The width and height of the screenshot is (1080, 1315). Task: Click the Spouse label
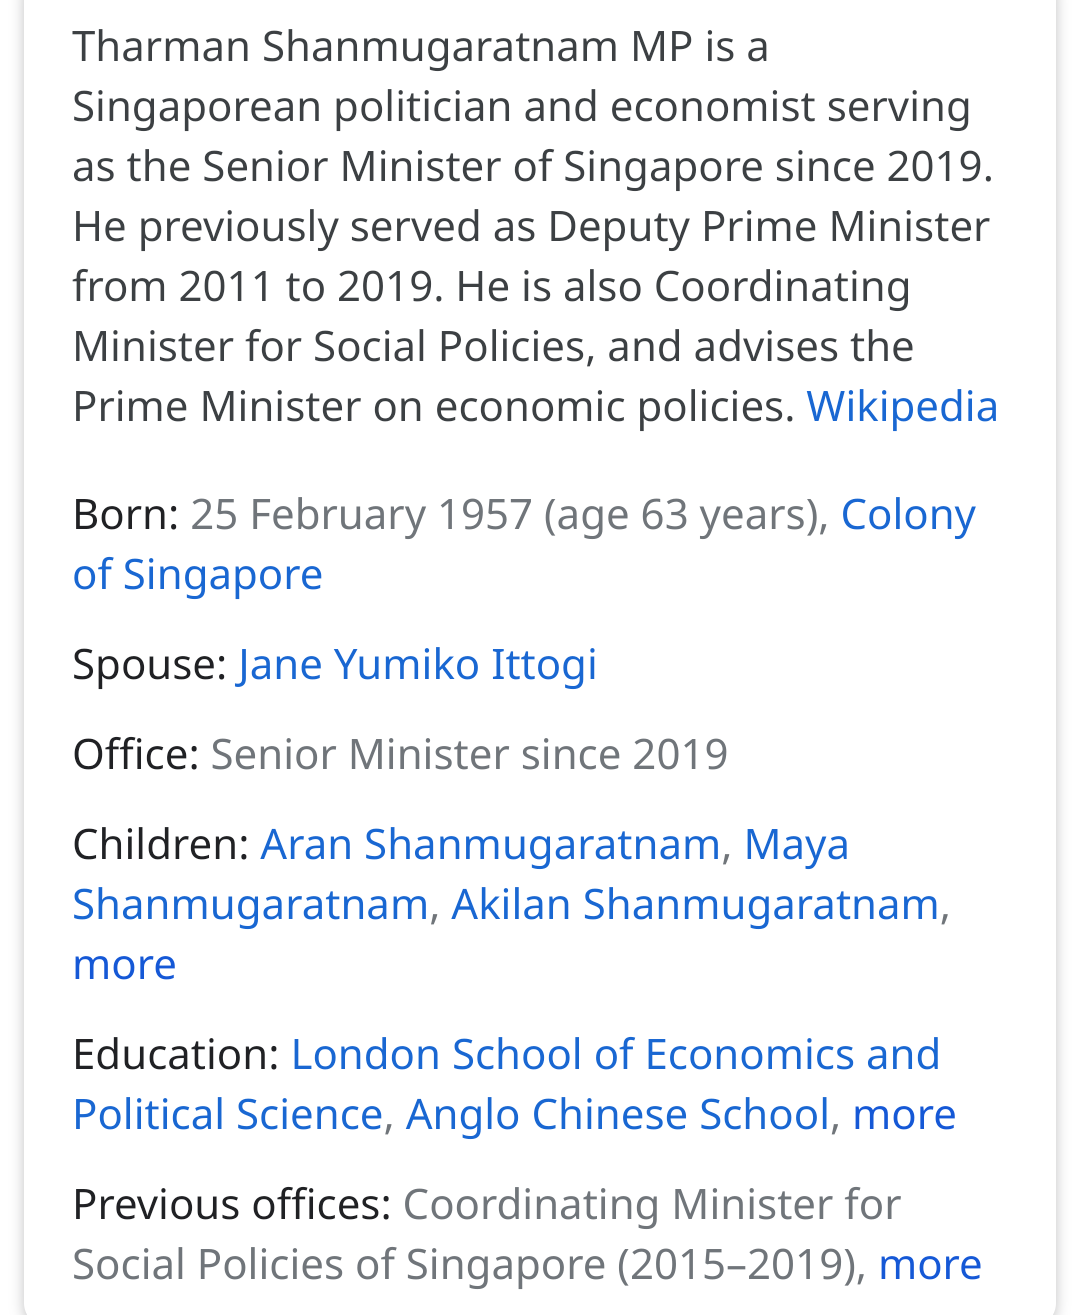click(150, 665)
